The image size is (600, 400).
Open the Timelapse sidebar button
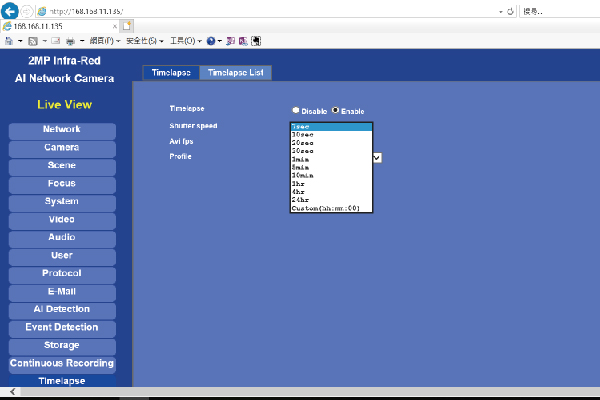pos(62,380)
